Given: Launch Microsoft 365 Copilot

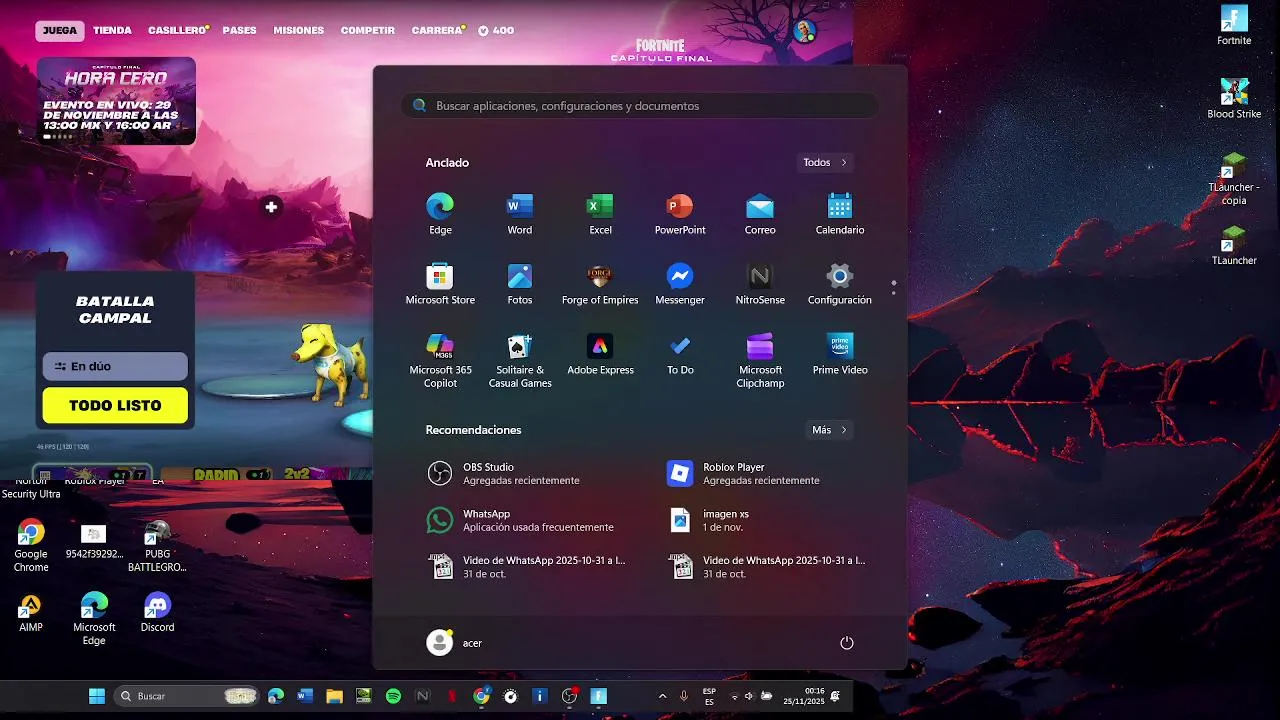Looking at the screenshot, I should click(x=440, y=361).
